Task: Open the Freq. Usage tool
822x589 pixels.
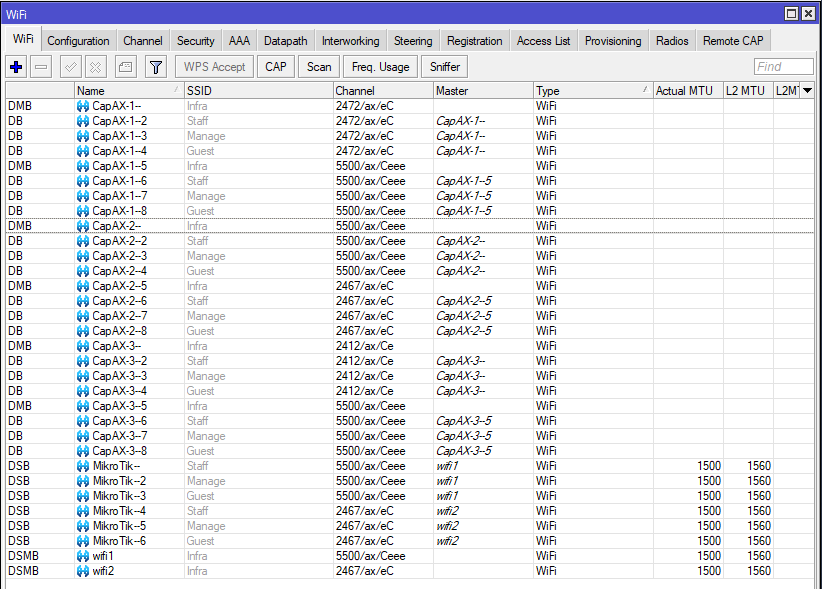Action: tap(379, 66)
